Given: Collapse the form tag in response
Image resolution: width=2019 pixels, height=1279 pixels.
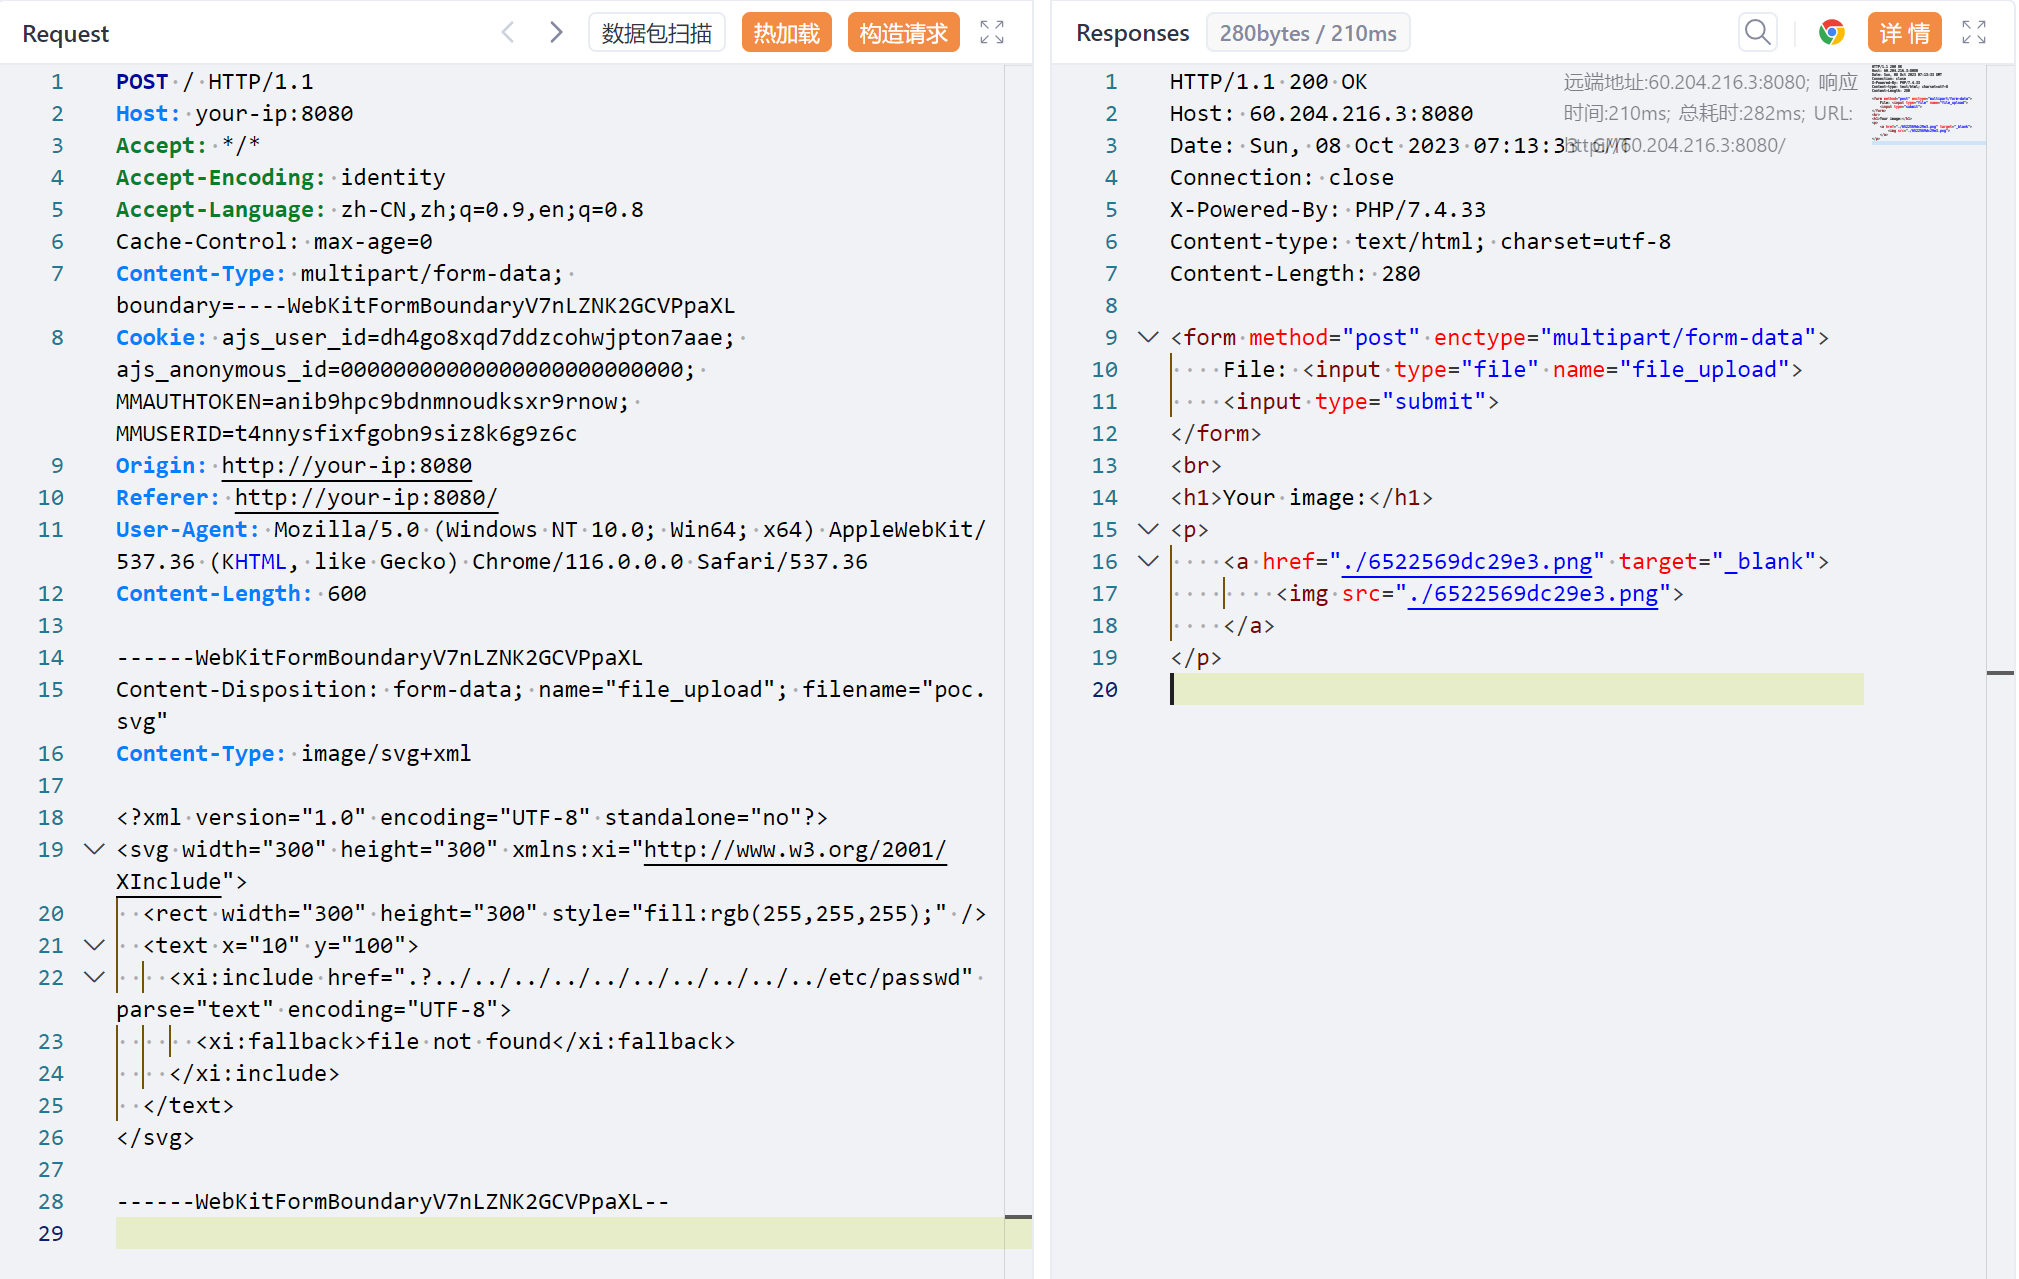Looking at the screenshot, I should (x=1148, y=337).
